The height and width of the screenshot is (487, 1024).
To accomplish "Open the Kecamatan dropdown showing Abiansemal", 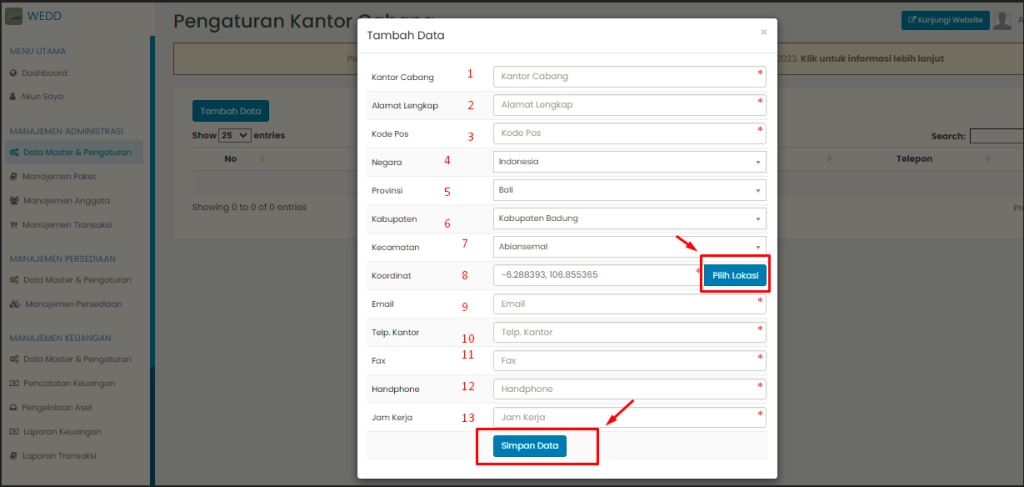I will coord(630,246).
